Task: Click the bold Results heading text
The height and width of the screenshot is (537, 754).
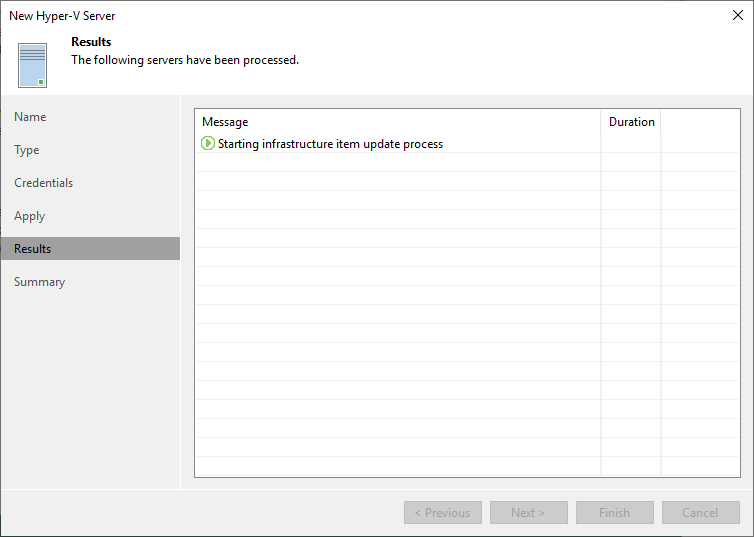Action: click(91, 42)
